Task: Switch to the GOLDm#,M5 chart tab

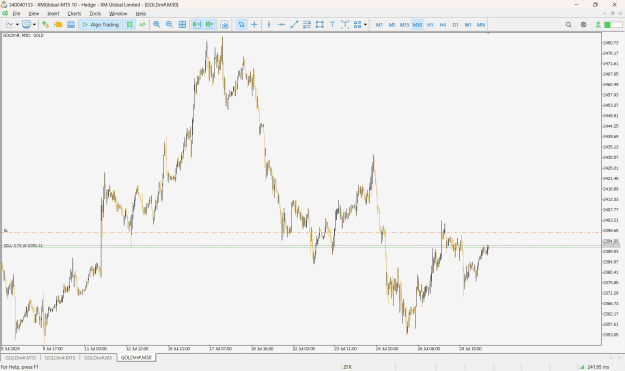Action: [98, 358]
